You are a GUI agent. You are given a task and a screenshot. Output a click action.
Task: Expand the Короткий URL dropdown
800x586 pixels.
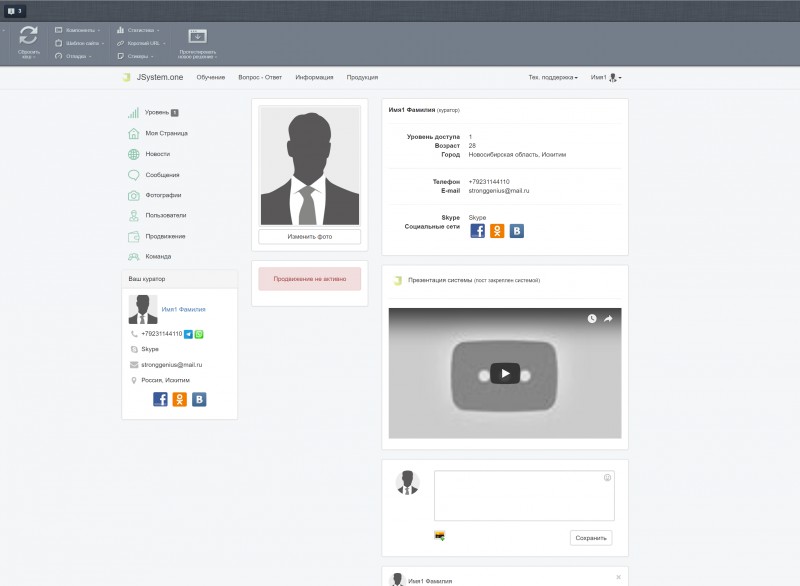[141, 43]
